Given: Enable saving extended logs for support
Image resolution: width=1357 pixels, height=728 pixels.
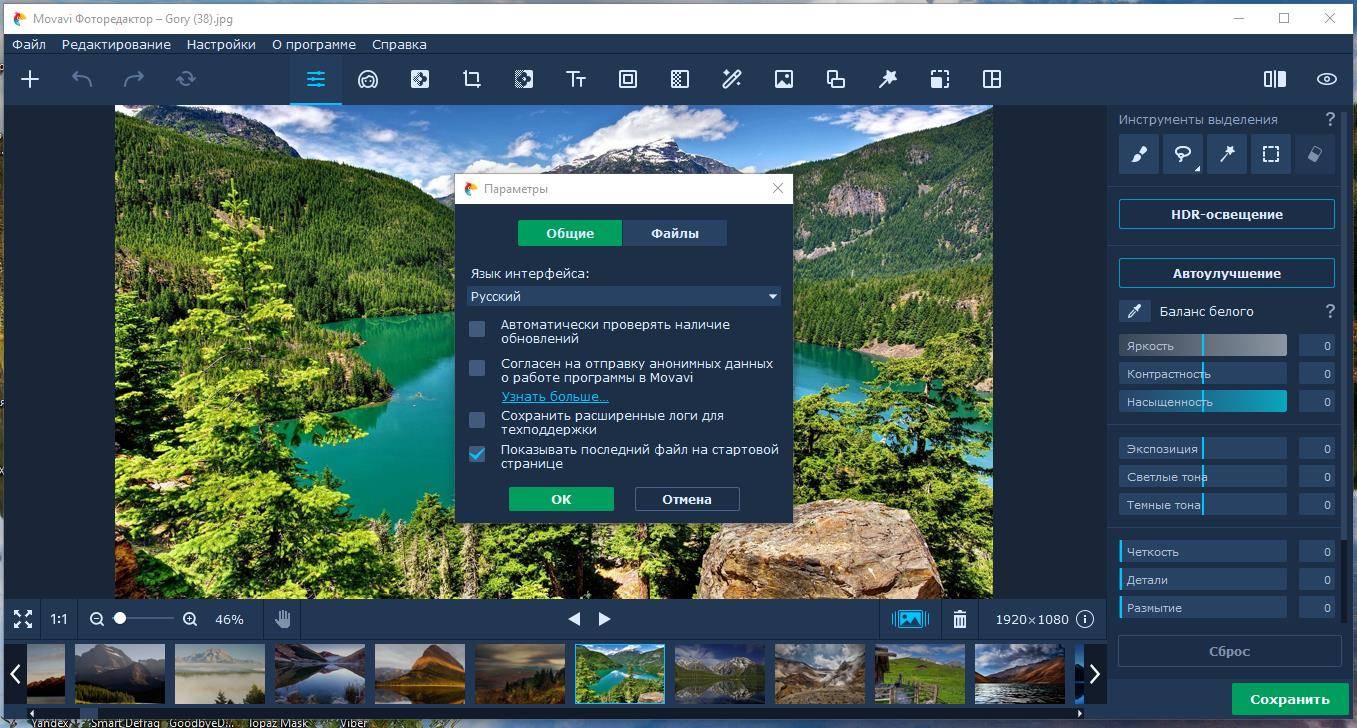Looking at the screenshot, I should click(x=477, y=419).
